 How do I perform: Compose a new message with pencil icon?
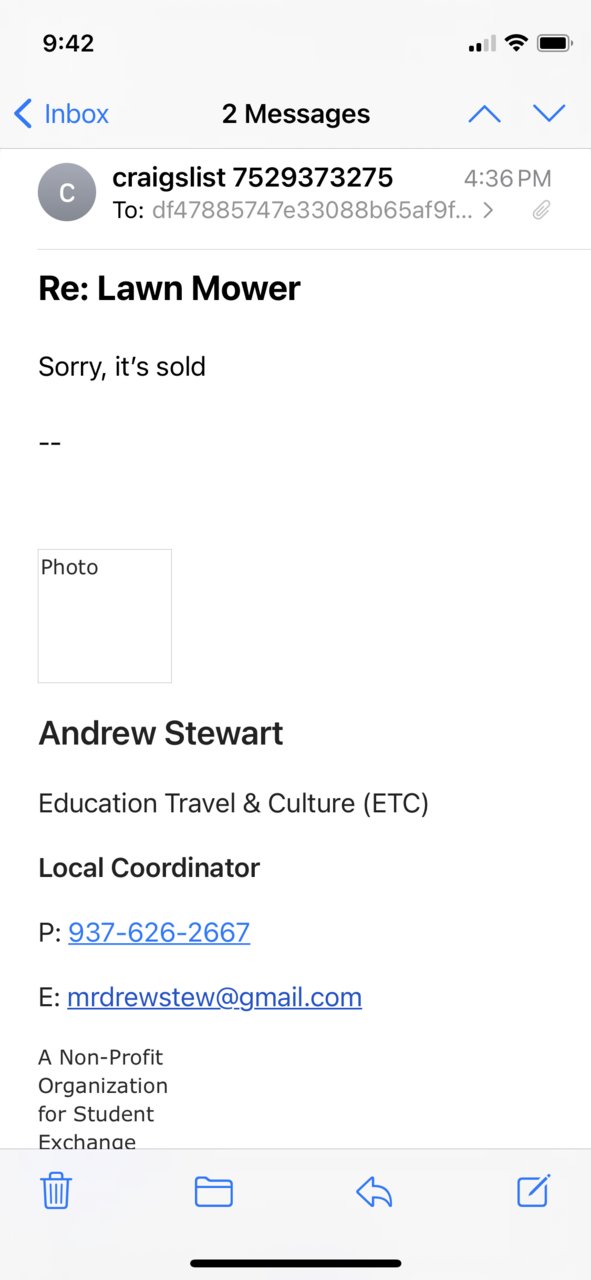click(534, 1190)
